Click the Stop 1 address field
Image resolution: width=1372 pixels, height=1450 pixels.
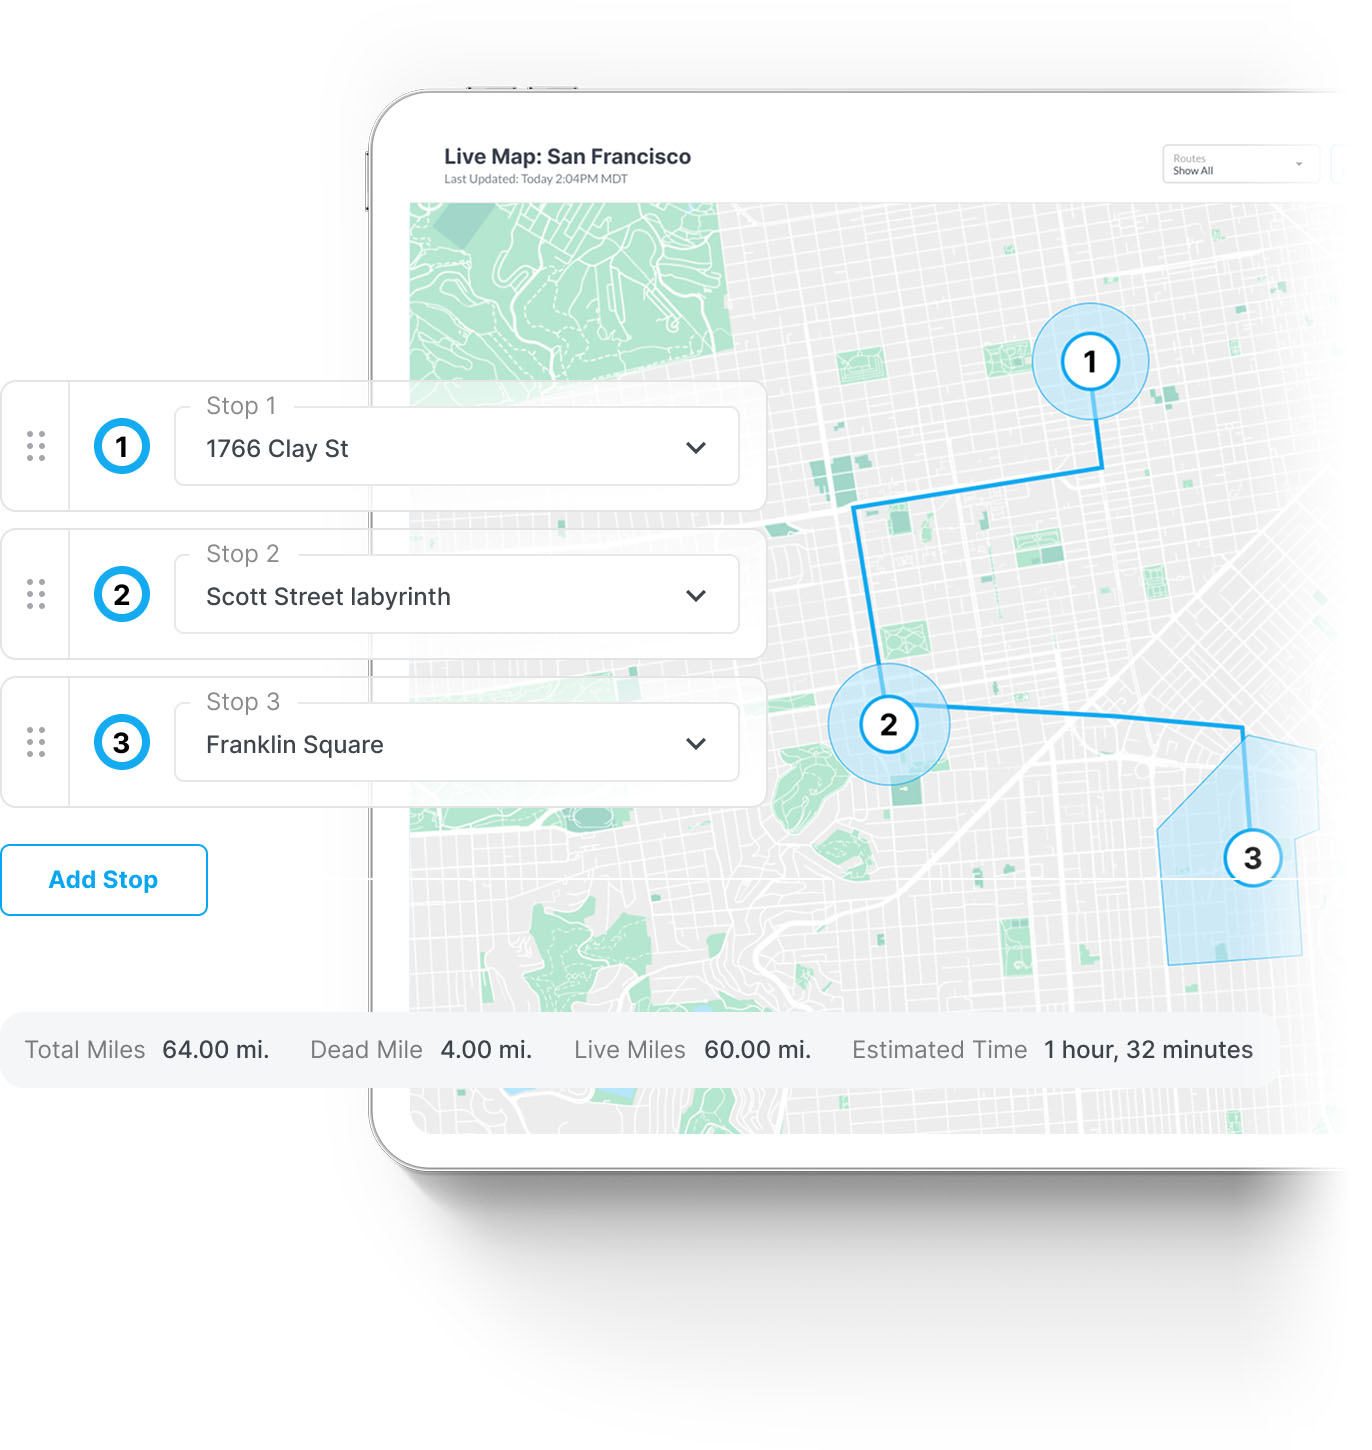430,448
